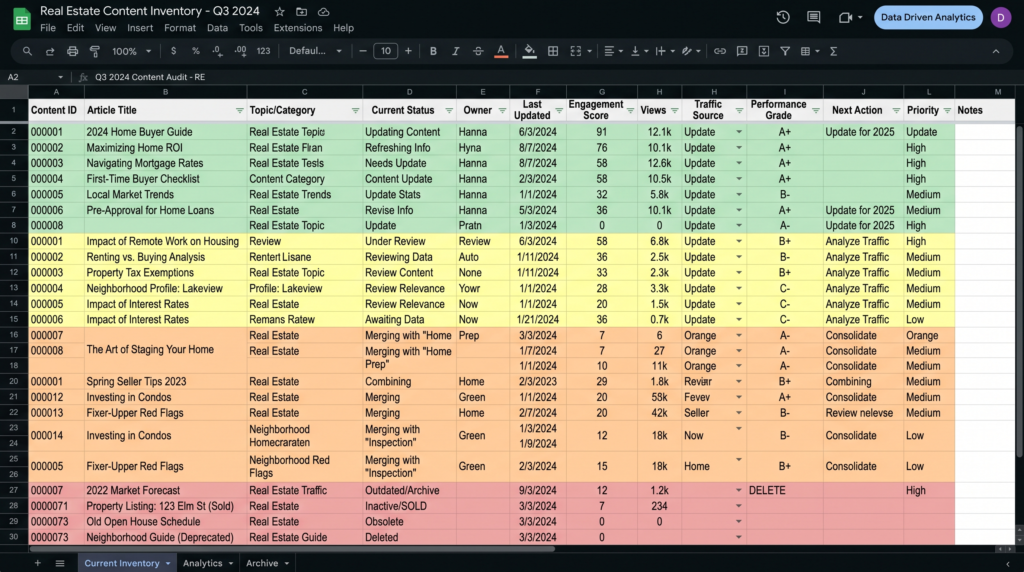
Task: Activate the paint format tool
Action: pos(95,51)
